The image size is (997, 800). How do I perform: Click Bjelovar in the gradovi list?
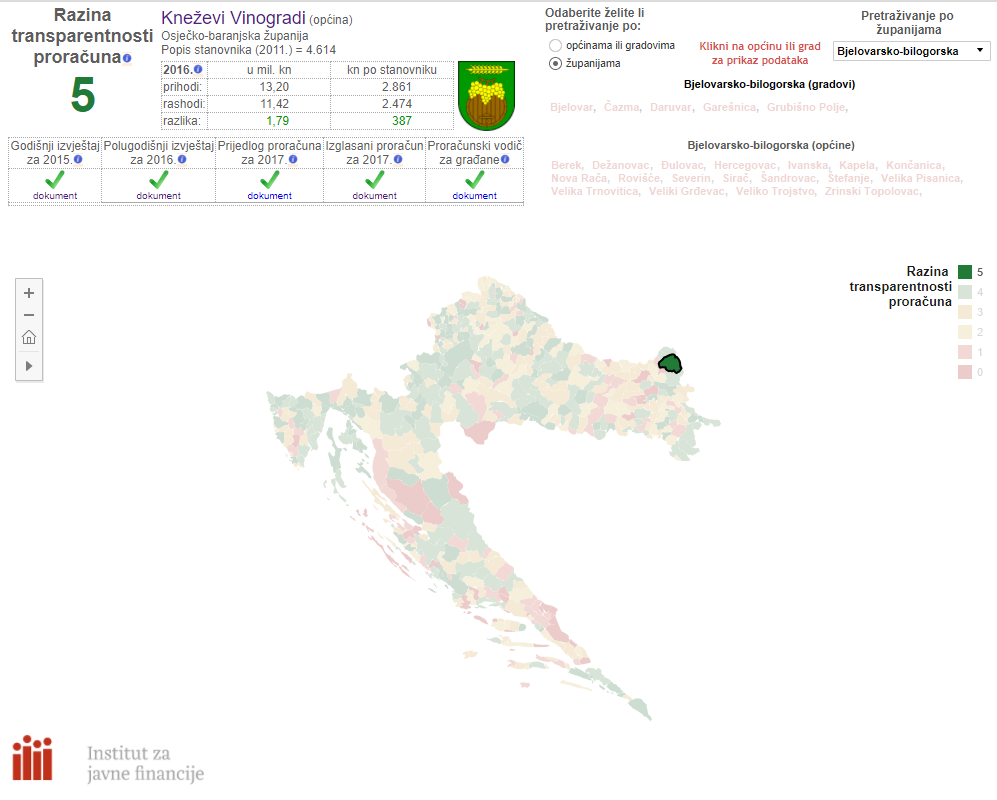[571, 108]
